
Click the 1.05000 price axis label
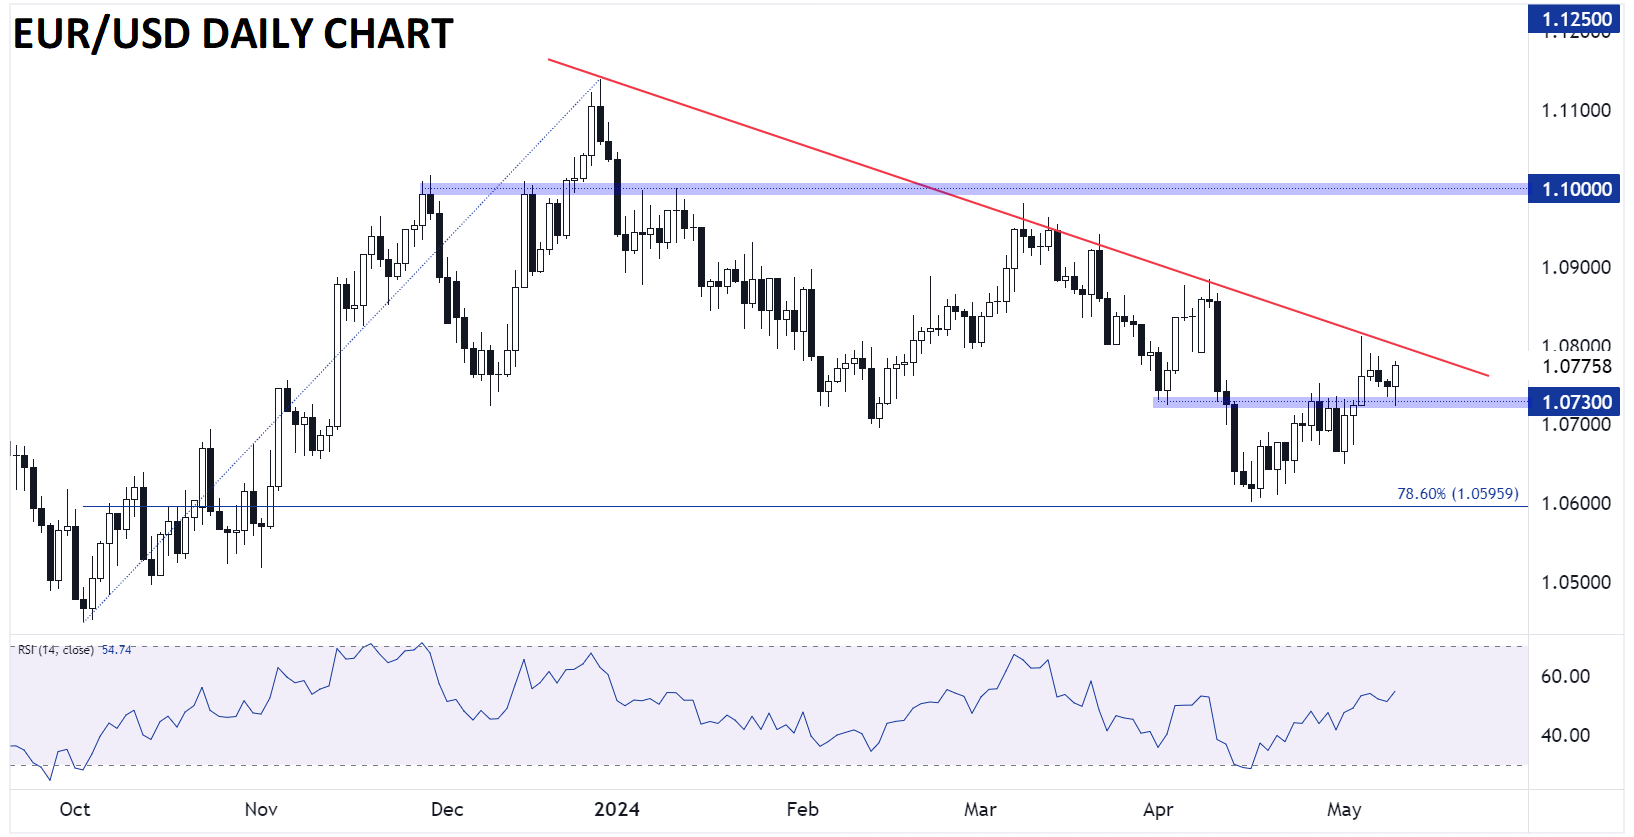coord(1576,582)
